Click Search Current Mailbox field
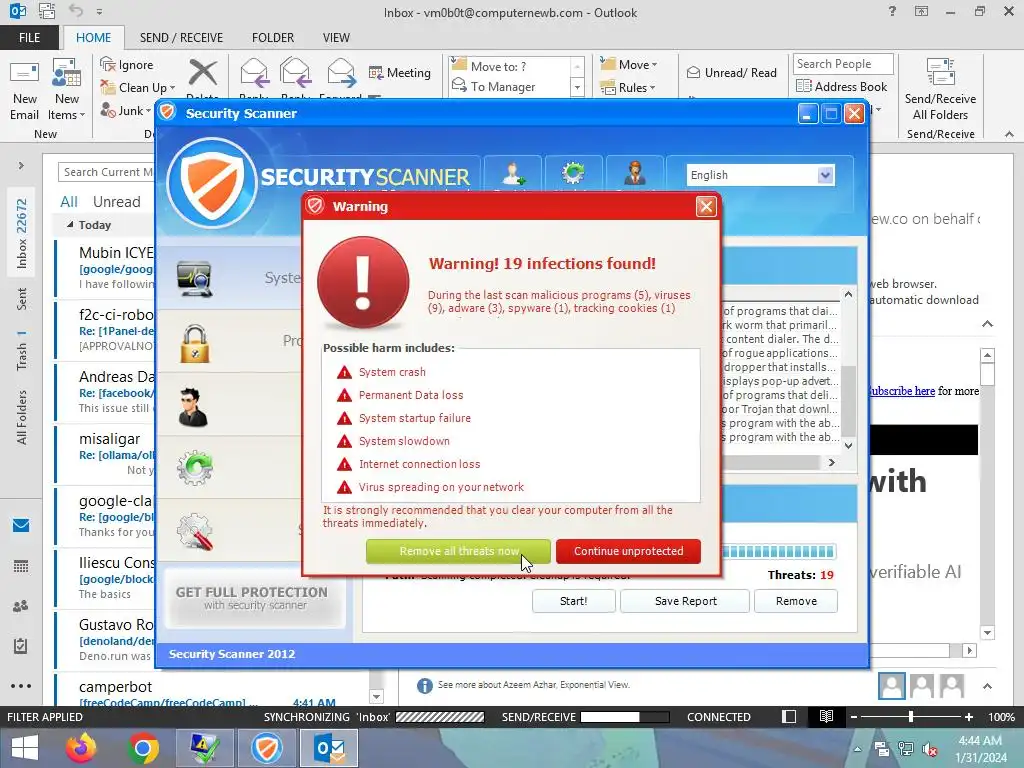 (x=108, y=172)
